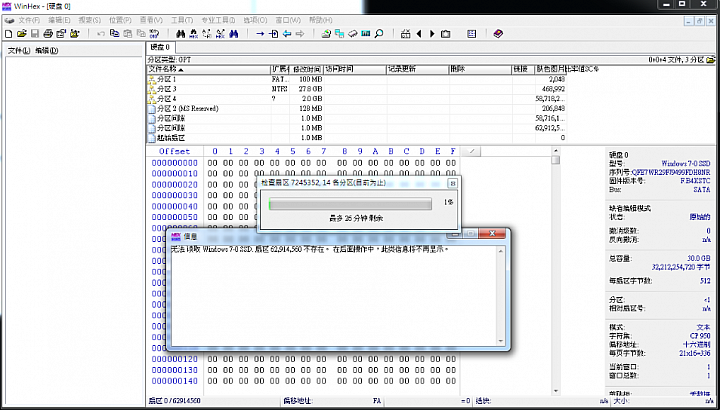
Task: Click the green scan progress bar
Action: 352,202
